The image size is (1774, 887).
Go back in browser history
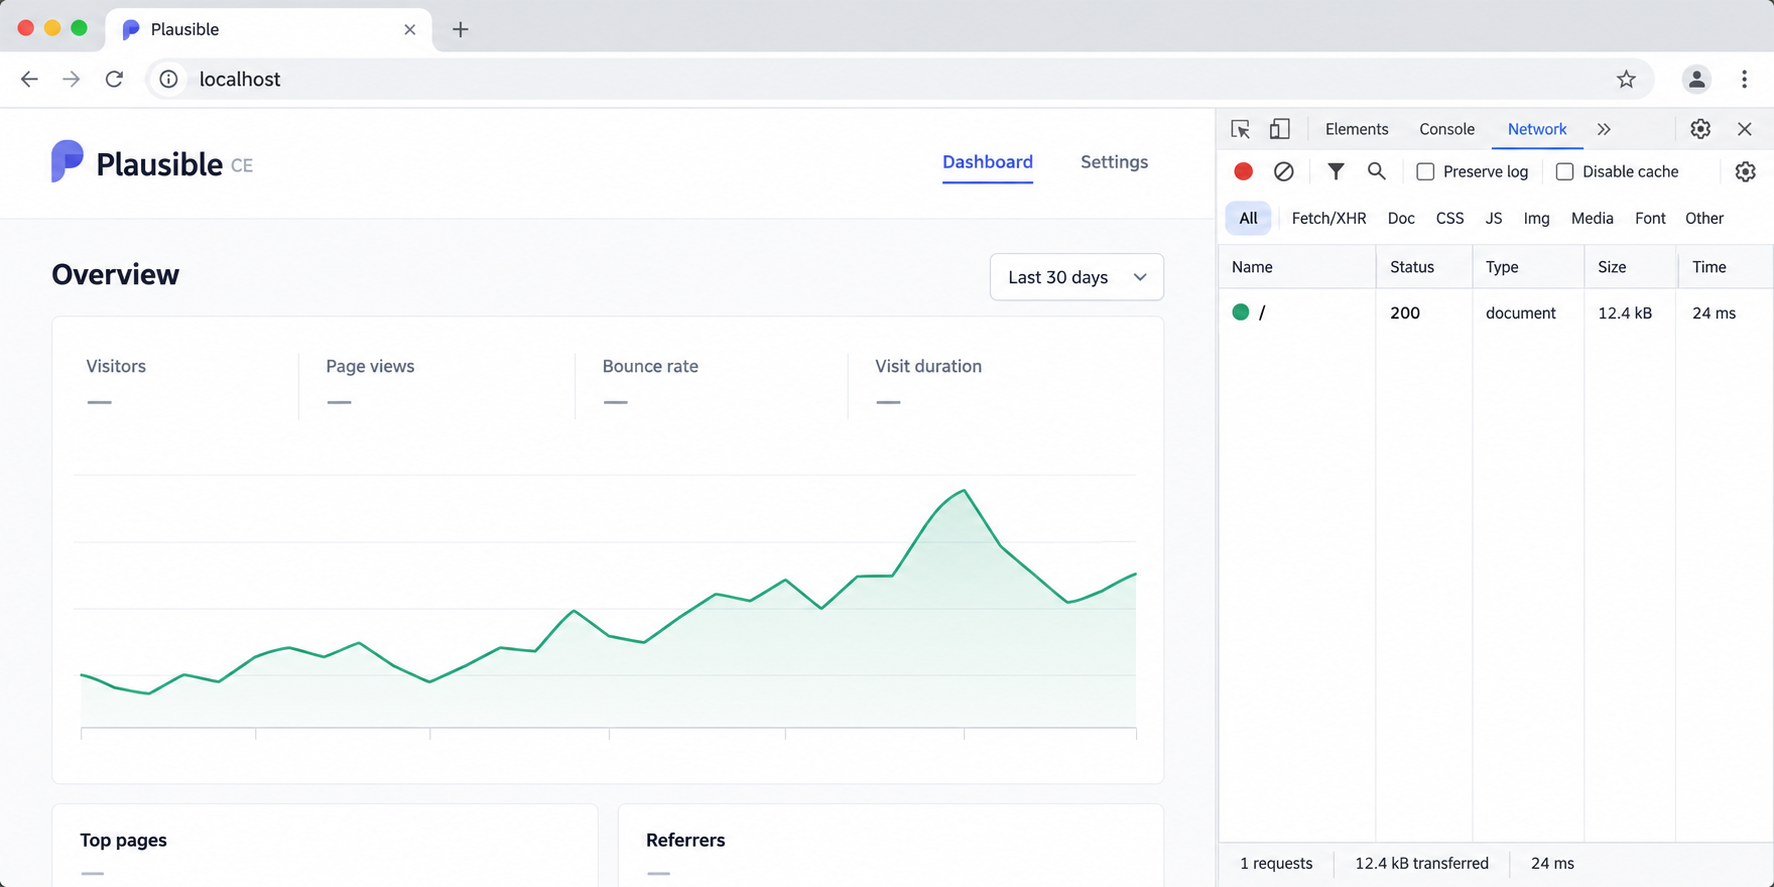(29, 79)
